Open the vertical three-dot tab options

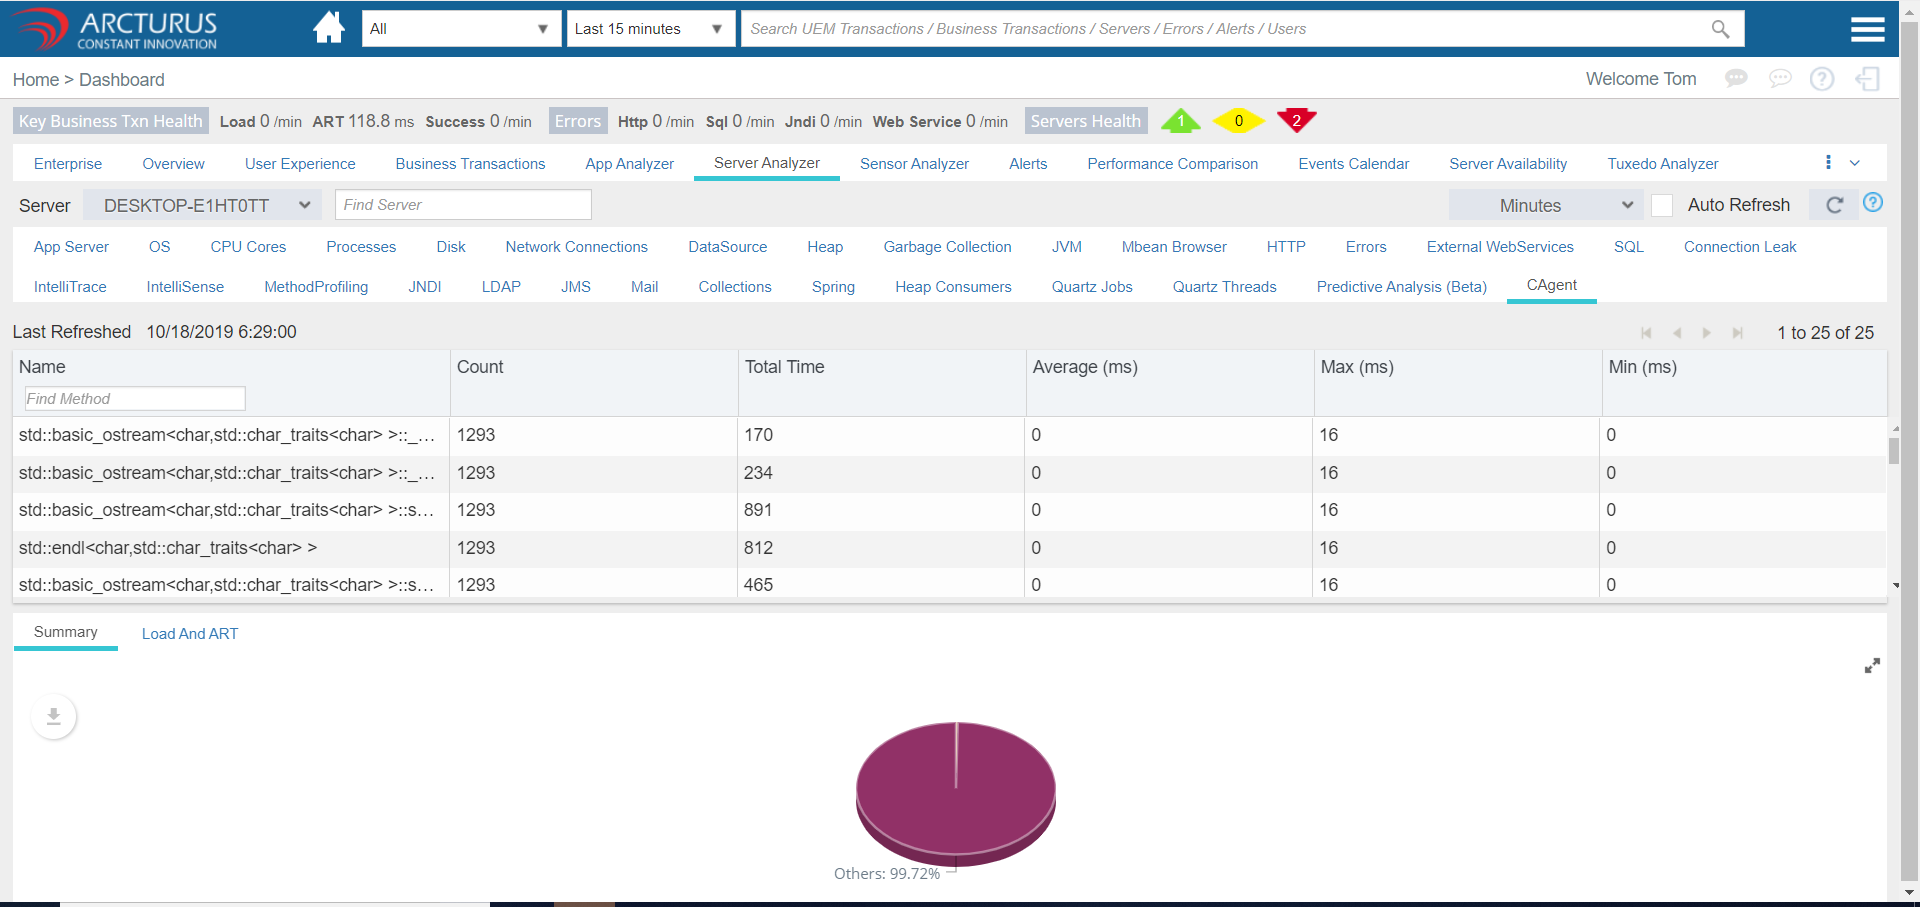click(1828, 163)
